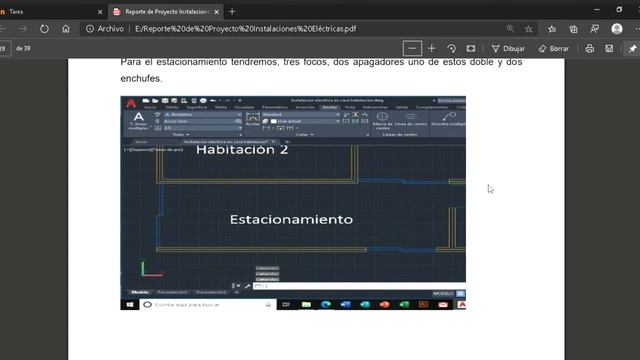Image resolution: width=640 pixels, height=360 pixels.
Task: Reload the page with the refresh icon
Action: pyautogui.click(x=44, y=29)
